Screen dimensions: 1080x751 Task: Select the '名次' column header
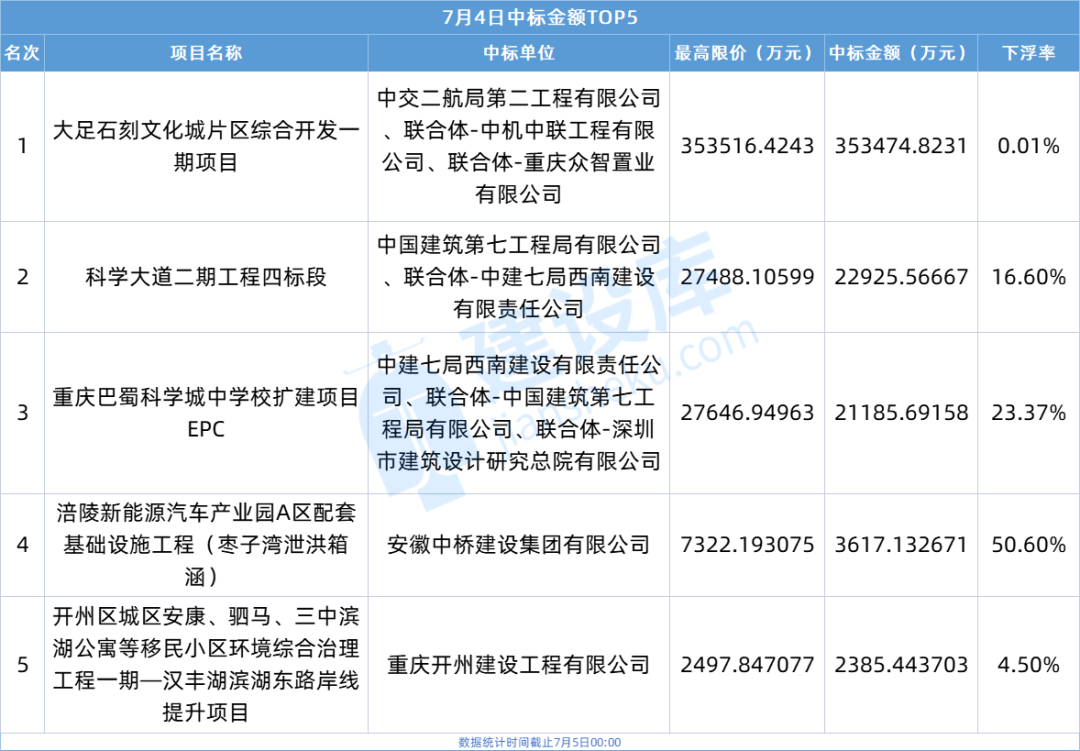pyautogui.click(x=22, y=53)
